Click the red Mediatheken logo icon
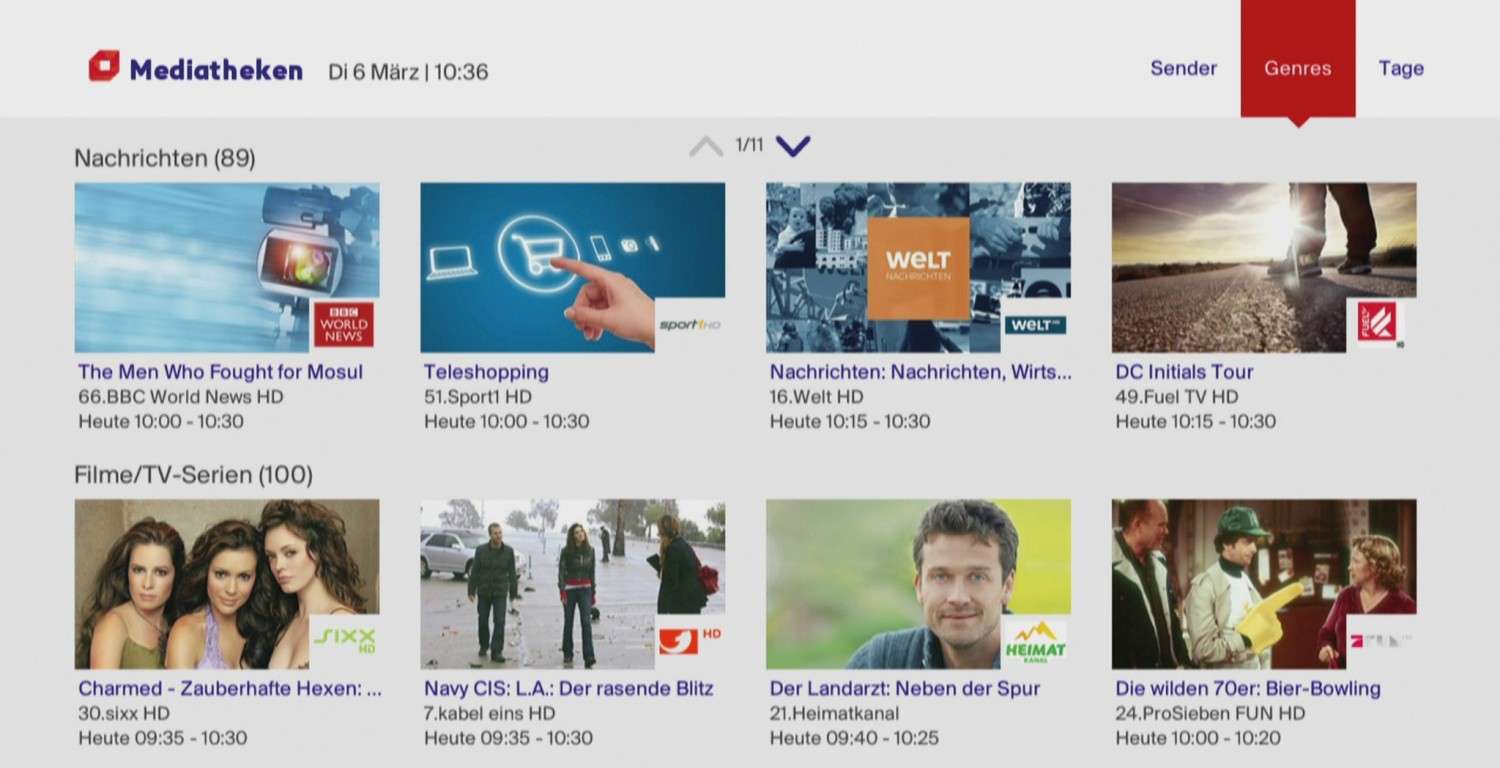Viewport: 1500px width, 768px height. click(103, 66)
